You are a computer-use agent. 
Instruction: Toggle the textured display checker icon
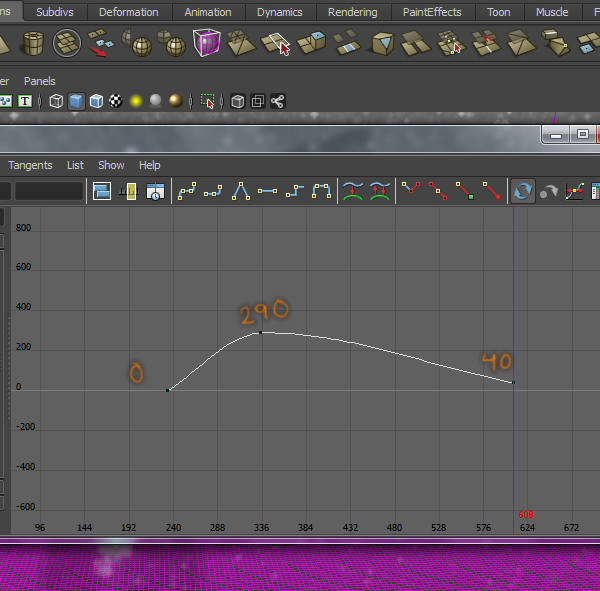pos(115,101)
